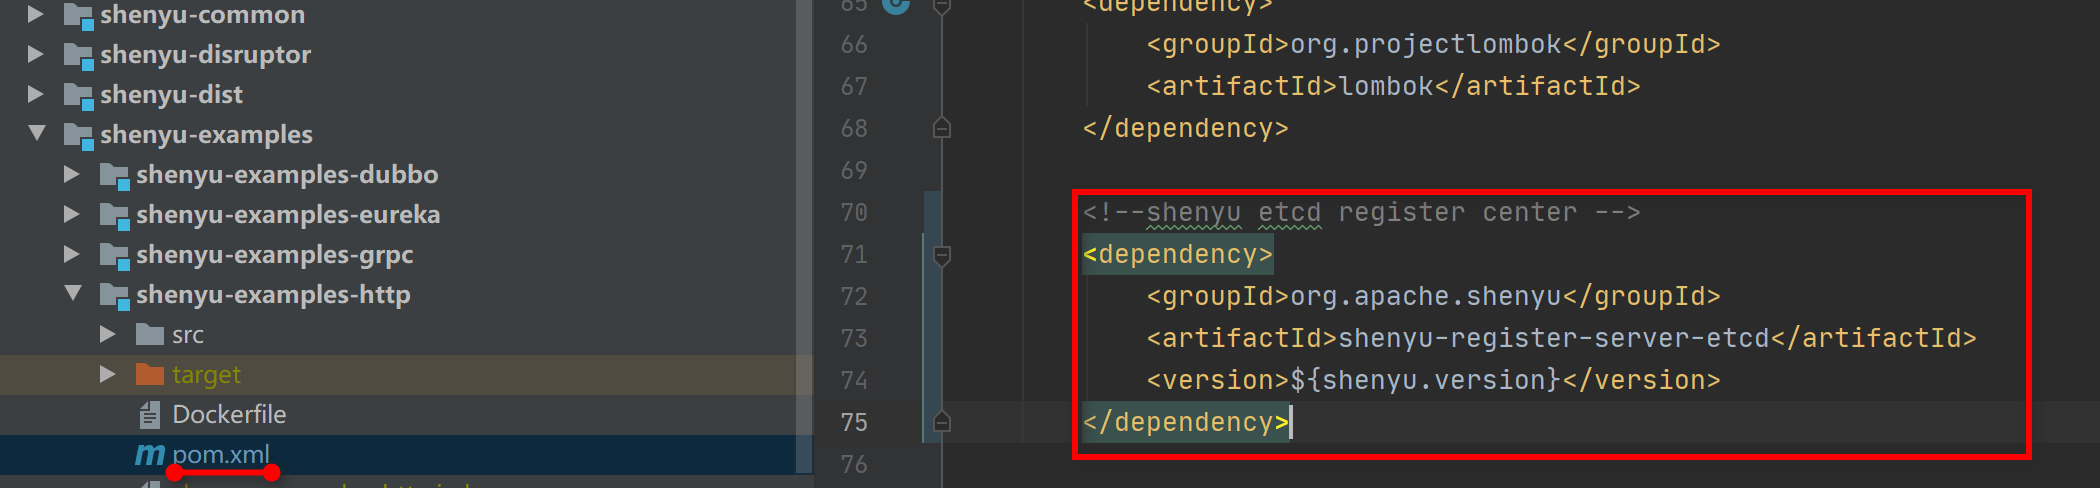The width and height of the screenshot is (2100, 488).
Task: Click the src folder icon
Action: coord(150,334)
